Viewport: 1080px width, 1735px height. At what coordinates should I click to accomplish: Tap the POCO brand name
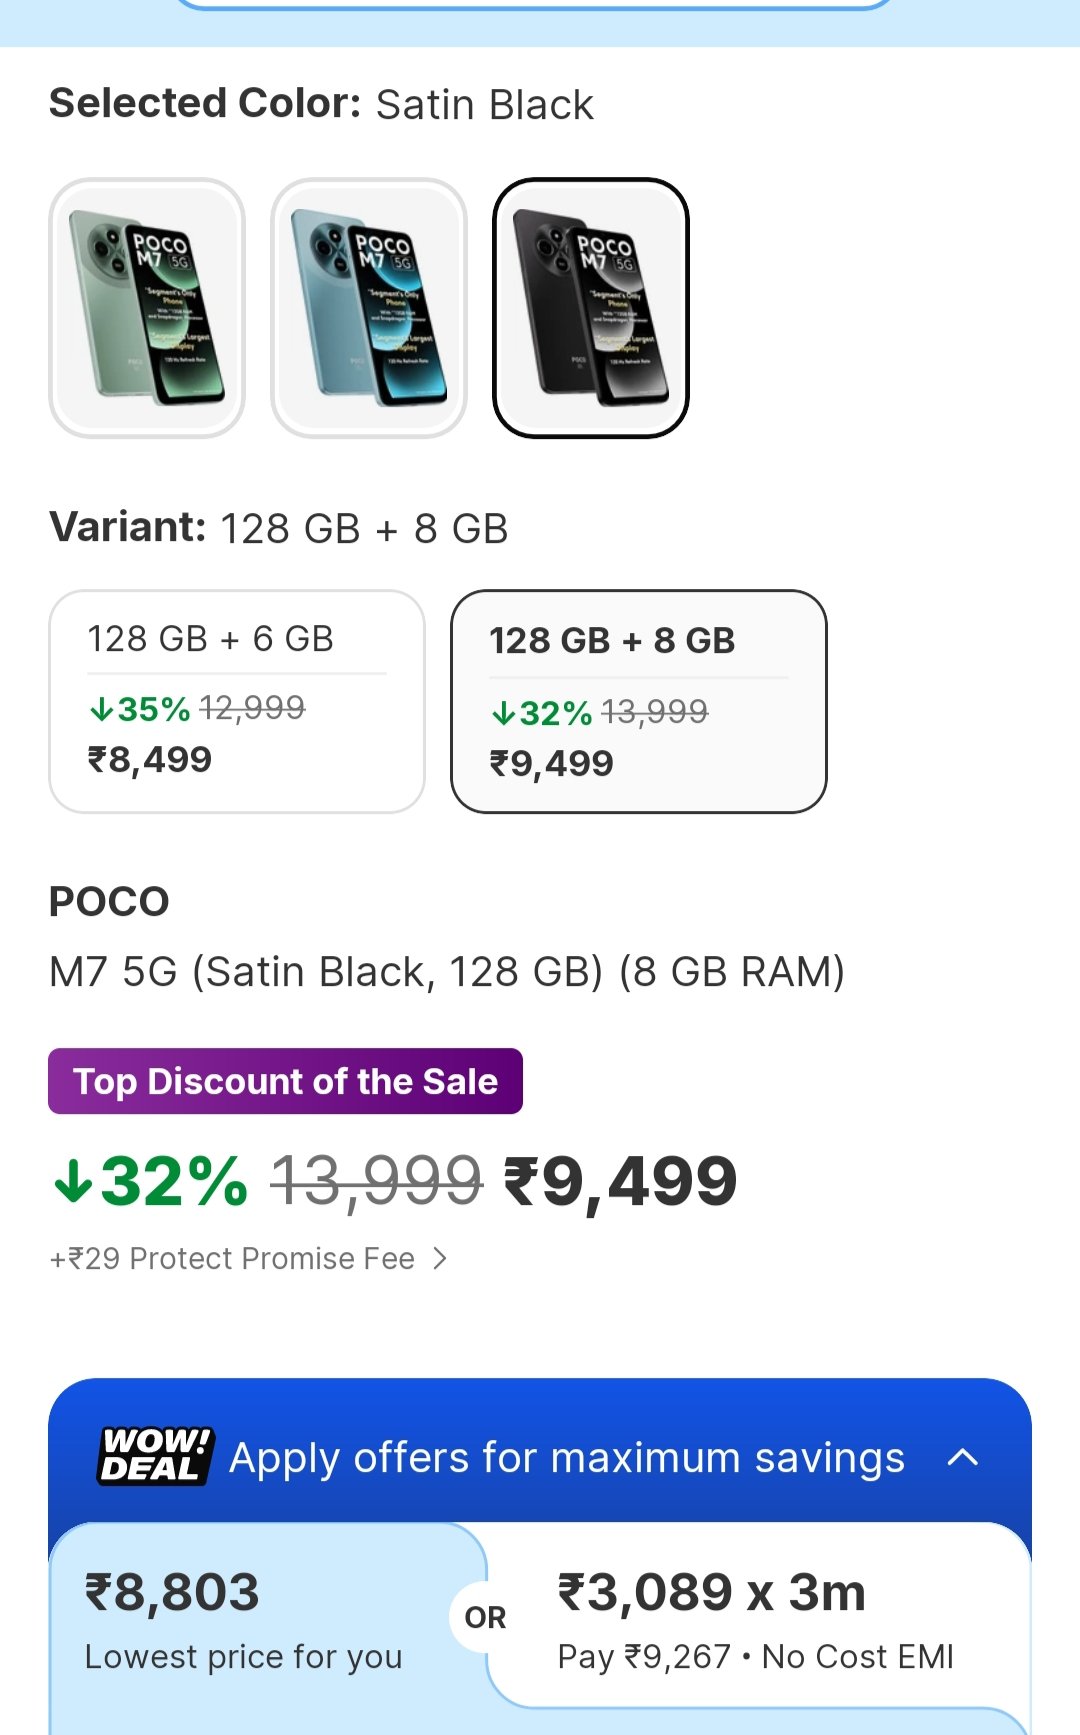[109, 901]
